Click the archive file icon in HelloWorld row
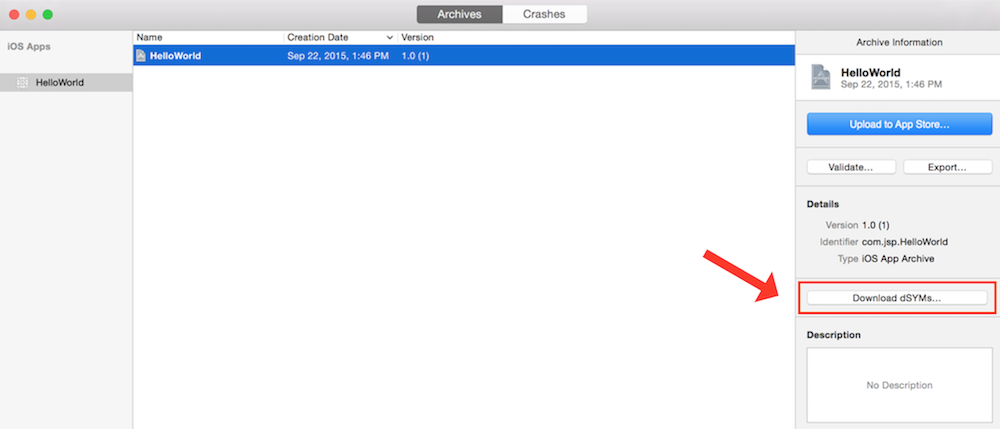 click(x=141, y=55)
